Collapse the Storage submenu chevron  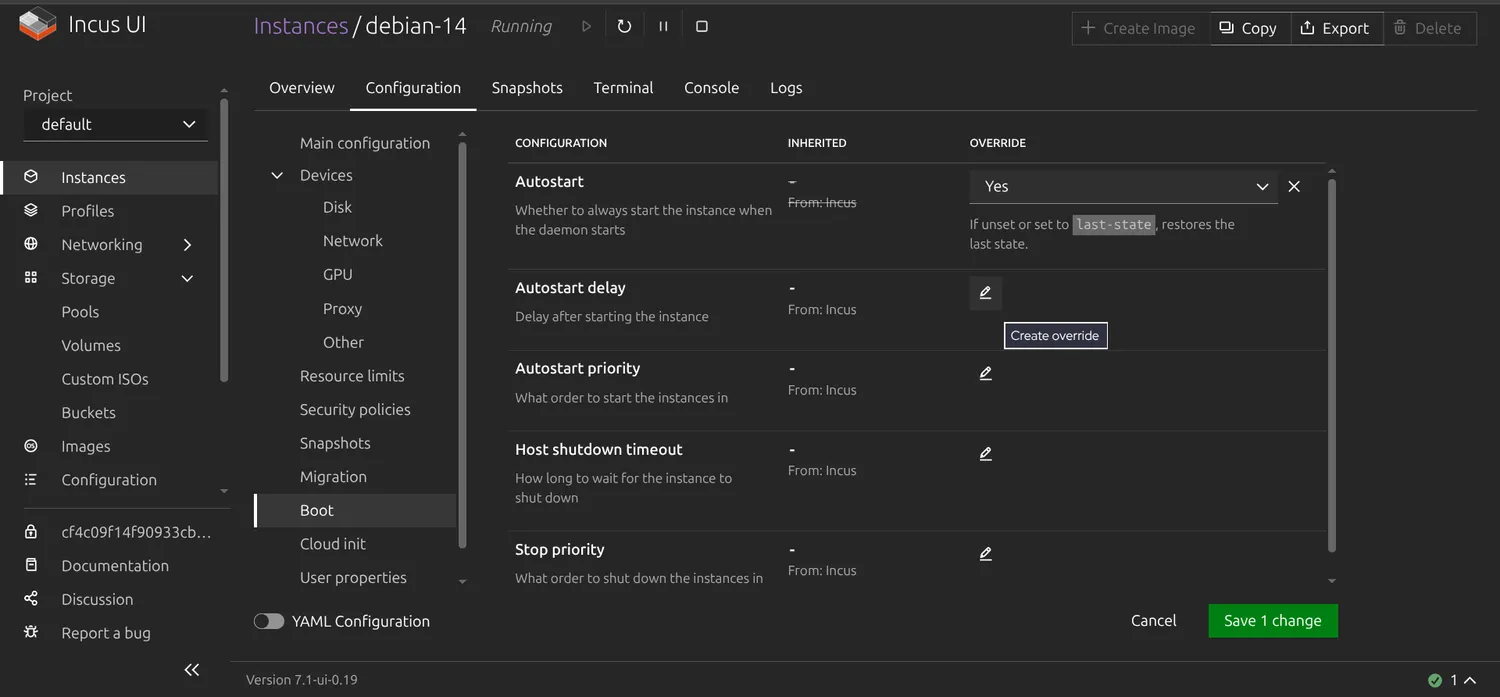(187, 278)
